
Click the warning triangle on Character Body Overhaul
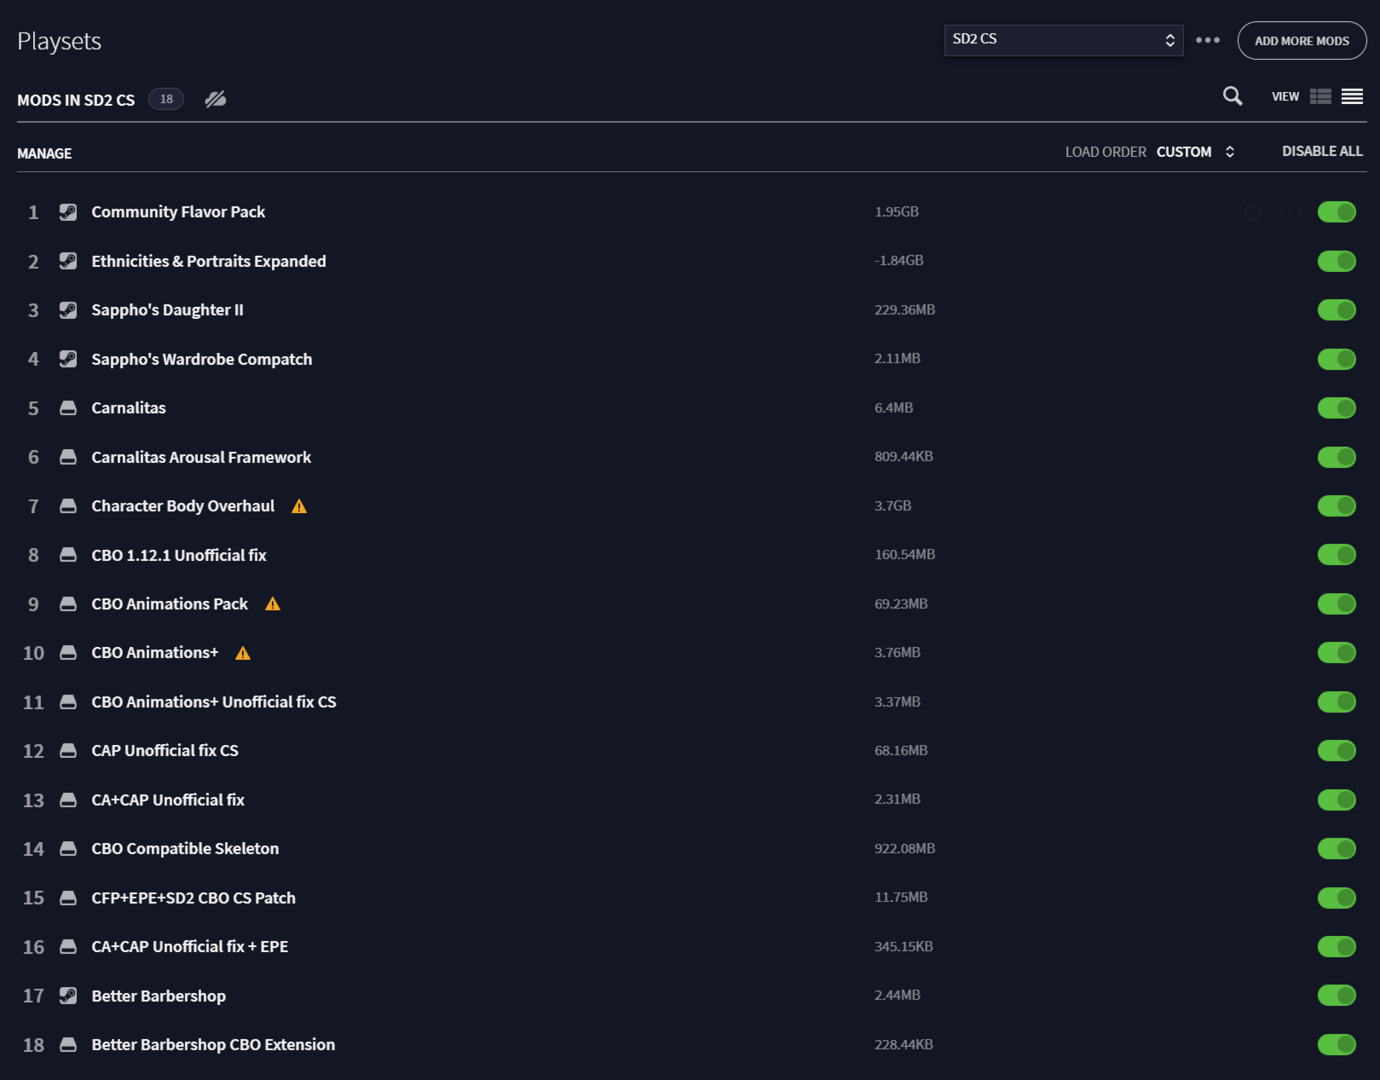click(x=299, y=506)
